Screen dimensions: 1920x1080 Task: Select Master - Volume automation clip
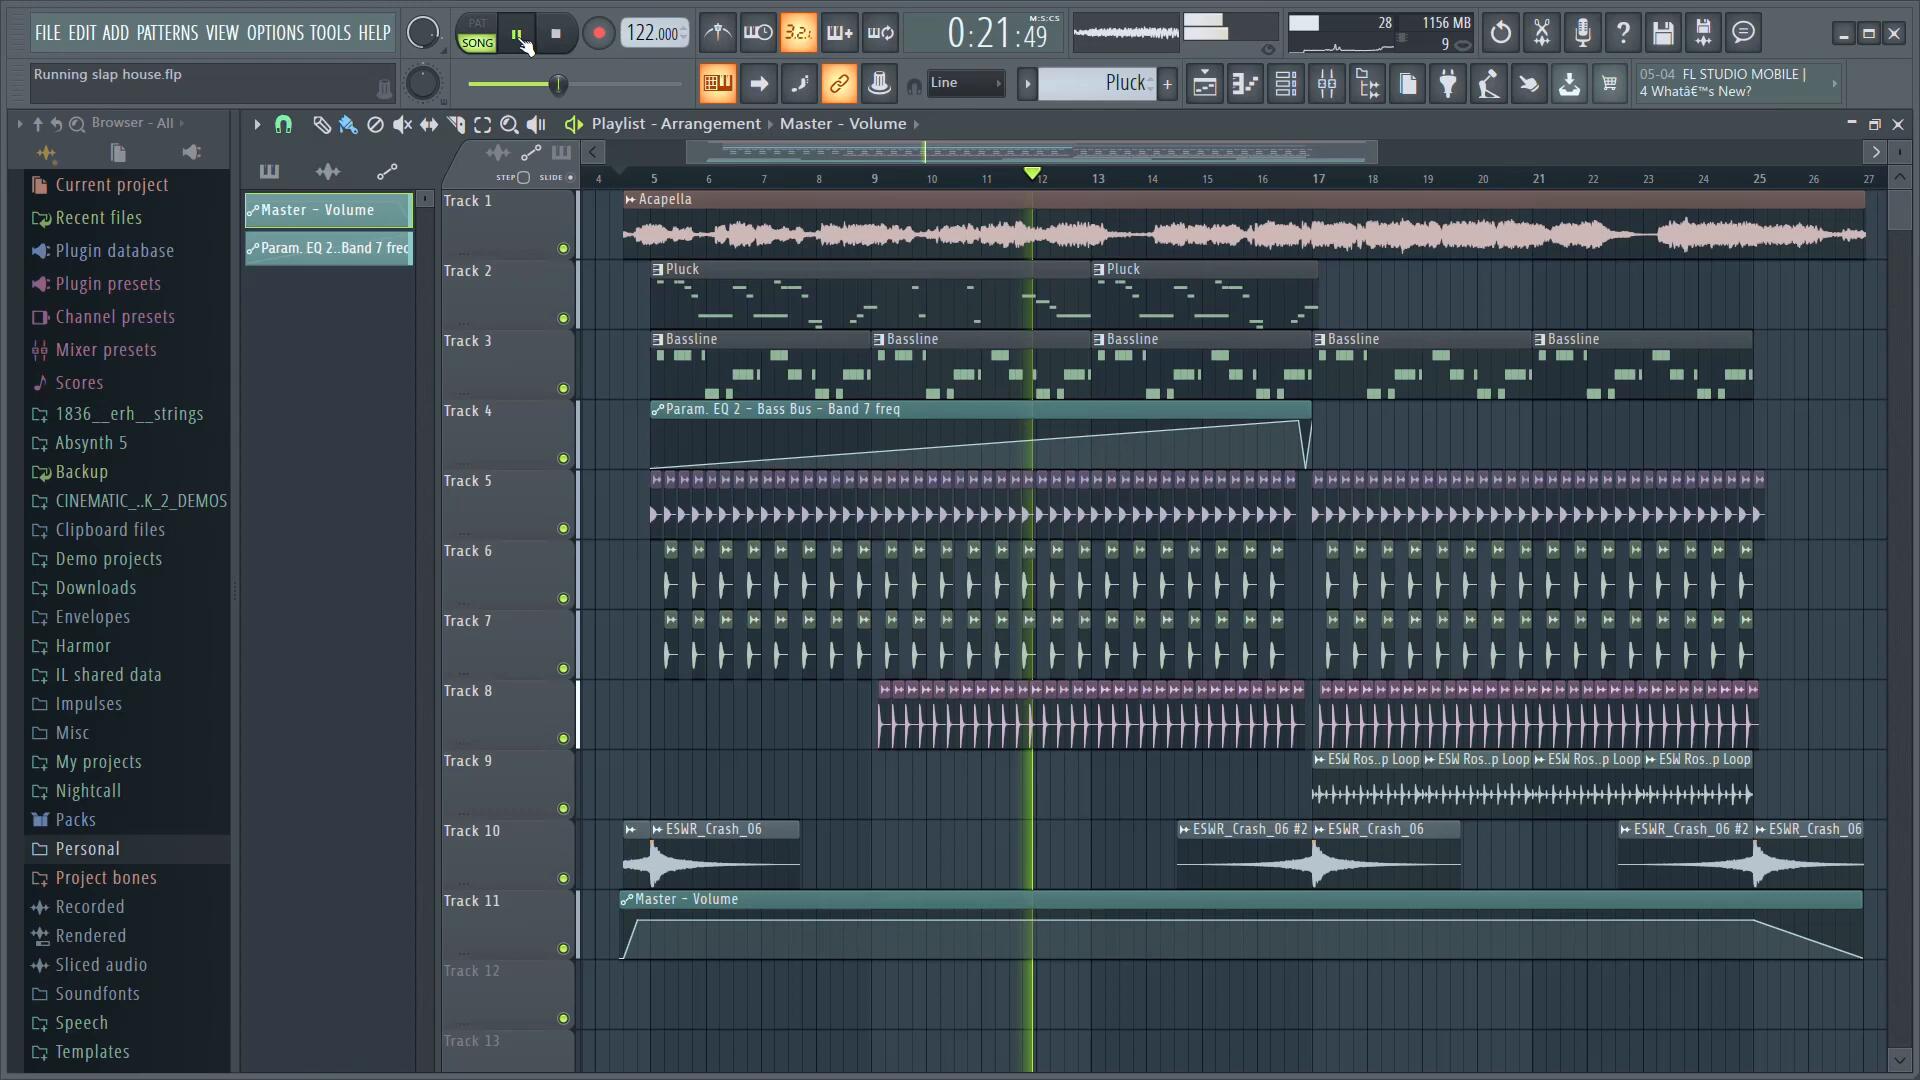(328, 210)
